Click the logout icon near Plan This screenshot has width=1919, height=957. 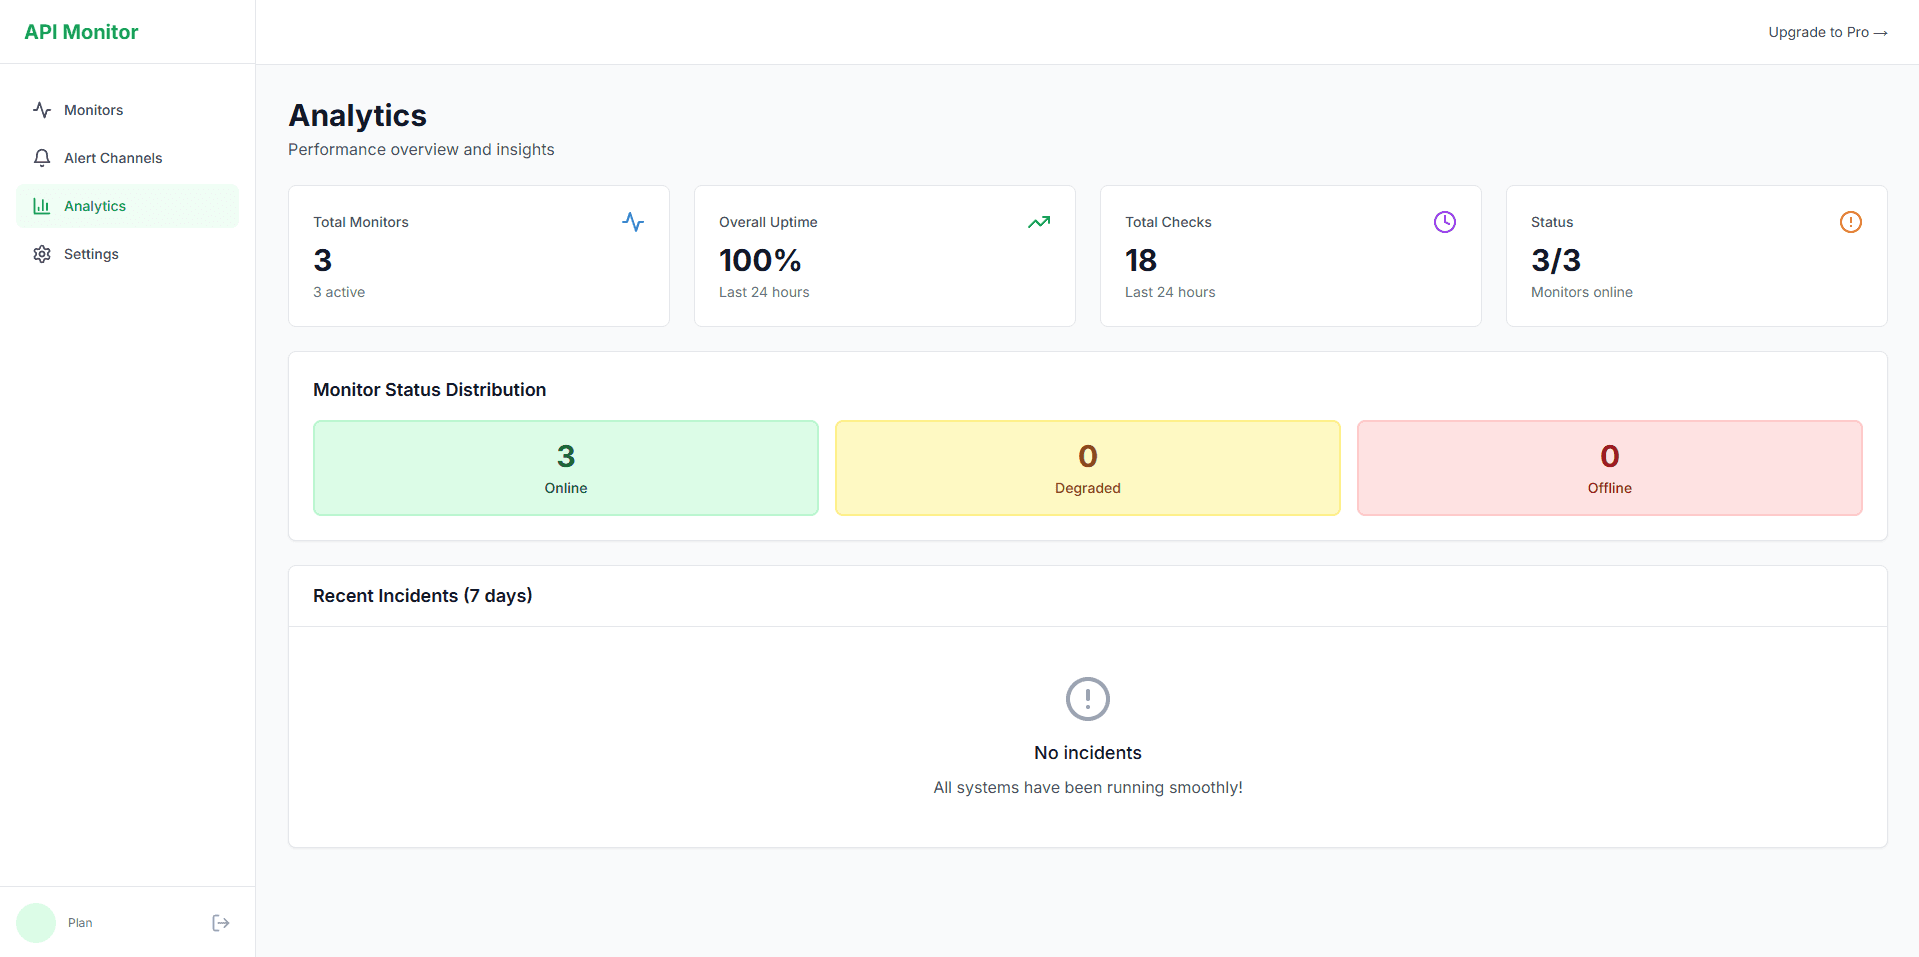click(220, 922)
